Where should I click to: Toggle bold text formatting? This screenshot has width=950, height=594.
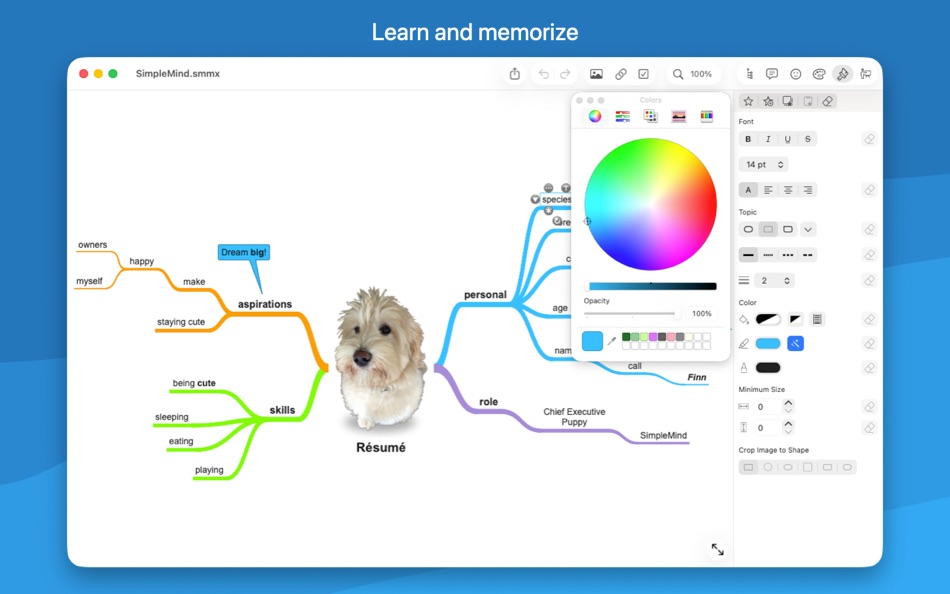click(748, 138)
